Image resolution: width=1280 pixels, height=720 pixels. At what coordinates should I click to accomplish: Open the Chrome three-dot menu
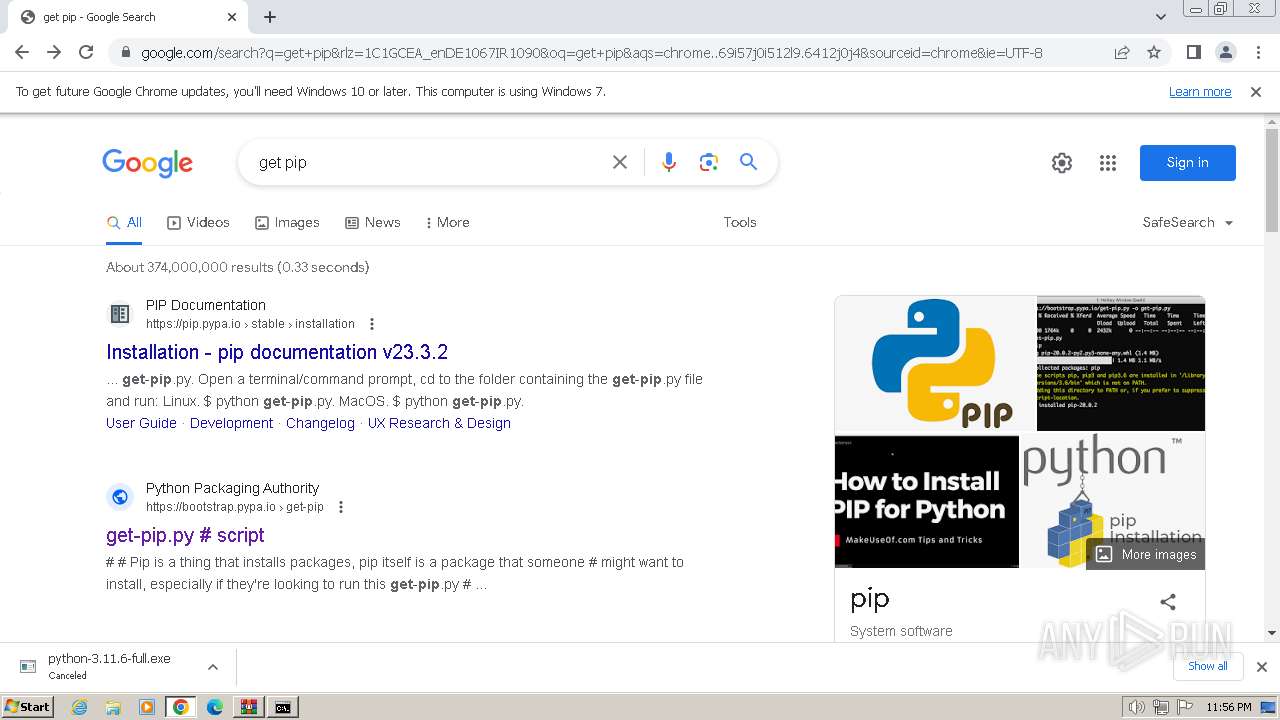tap(1257, 53)
